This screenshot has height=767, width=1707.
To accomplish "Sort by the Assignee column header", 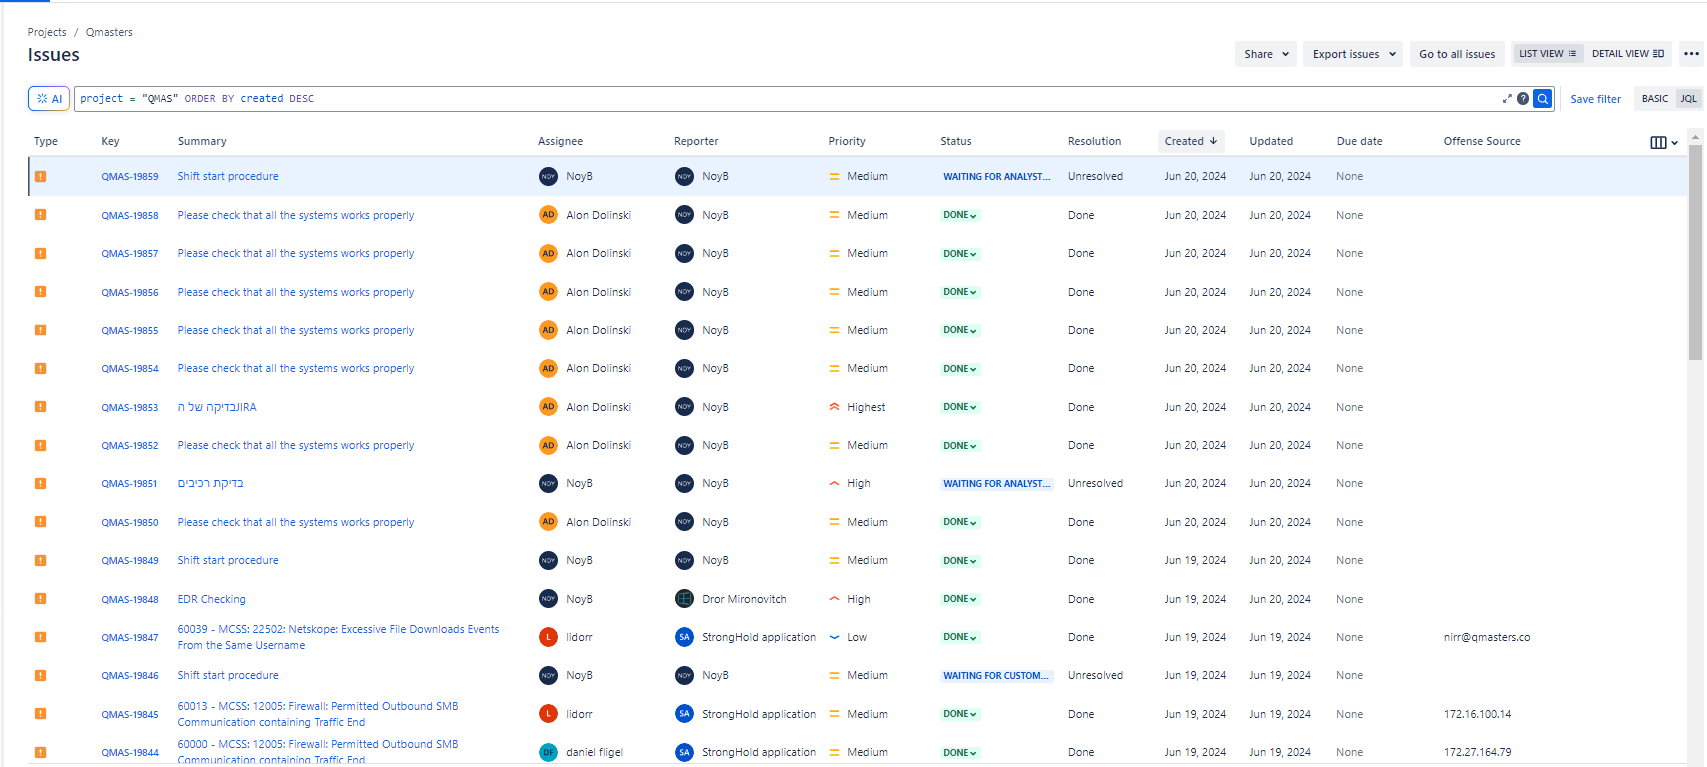I will coord(560,141).
